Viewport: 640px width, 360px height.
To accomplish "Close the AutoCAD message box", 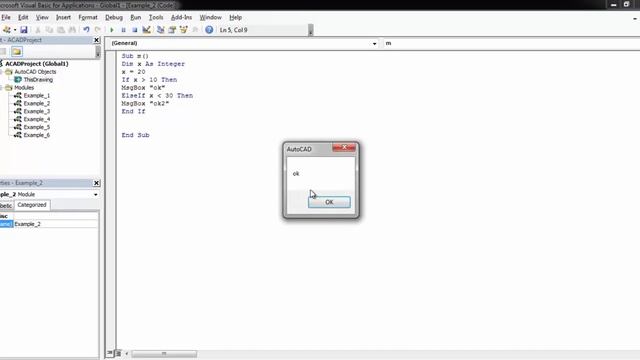I will [344, 148].
